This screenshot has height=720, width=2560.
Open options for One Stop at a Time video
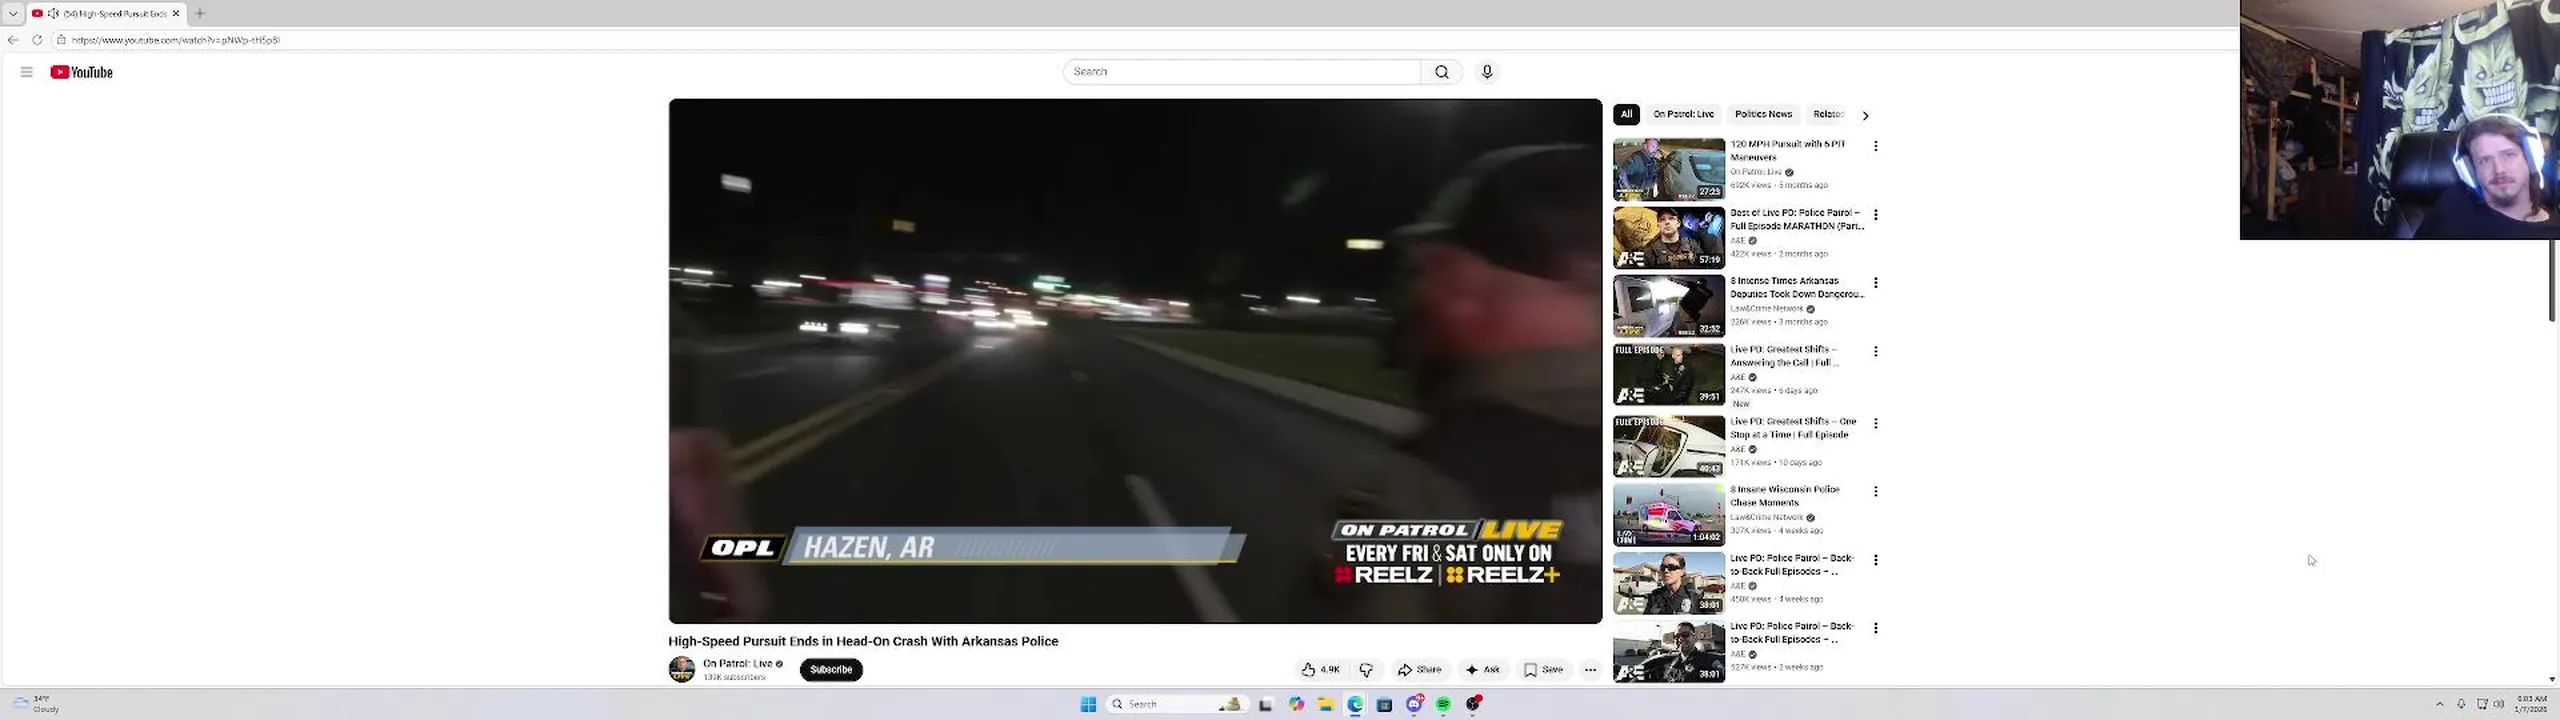[x=1875, y=423]
